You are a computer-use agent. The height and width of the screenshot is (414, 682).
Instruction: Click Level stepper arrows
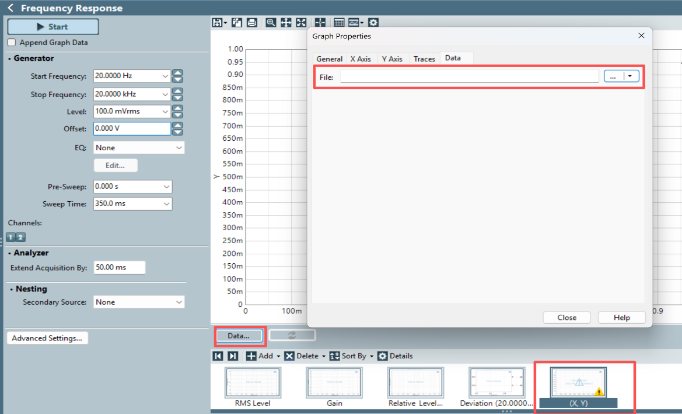[177, 111]
